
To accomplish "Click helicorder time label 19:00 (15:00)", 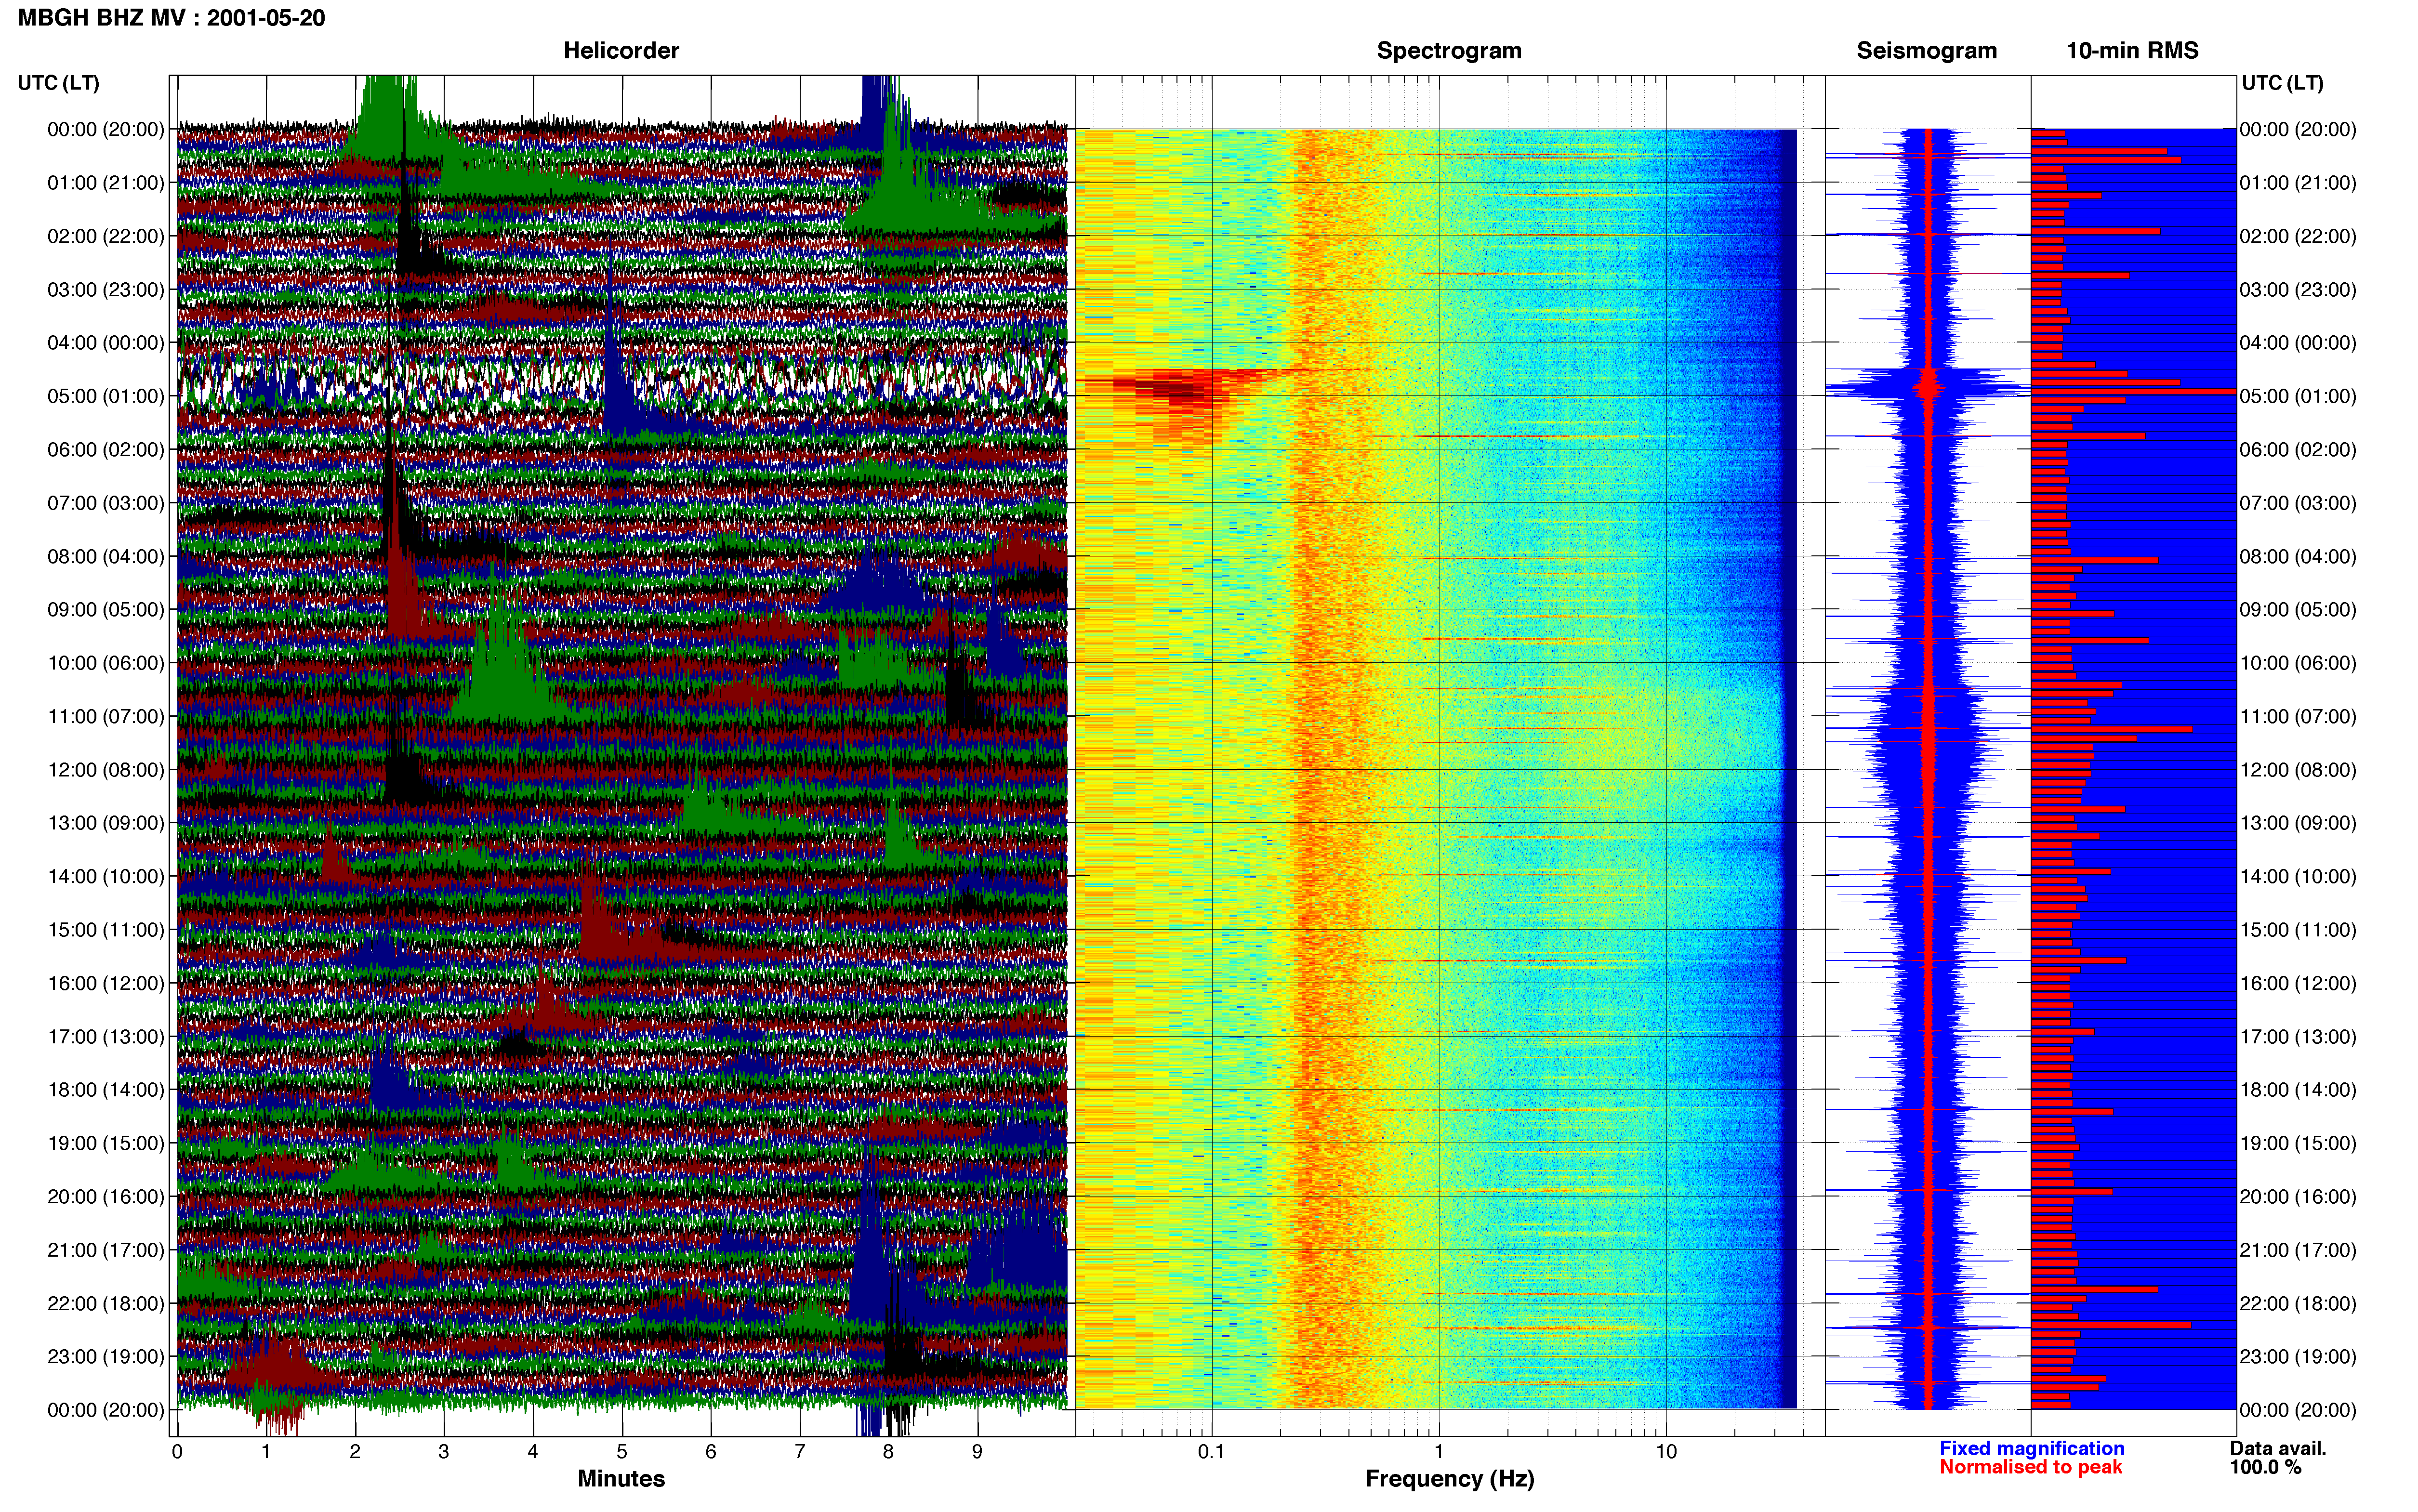I will 106,1143.
